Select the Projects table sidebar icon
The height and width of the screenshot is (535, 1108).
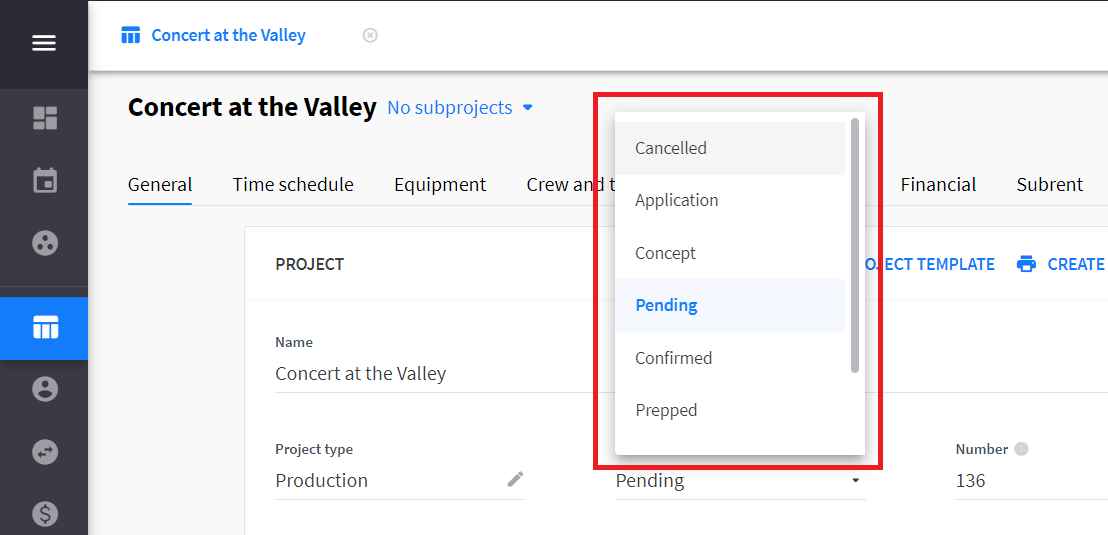(x=45, y=328)
